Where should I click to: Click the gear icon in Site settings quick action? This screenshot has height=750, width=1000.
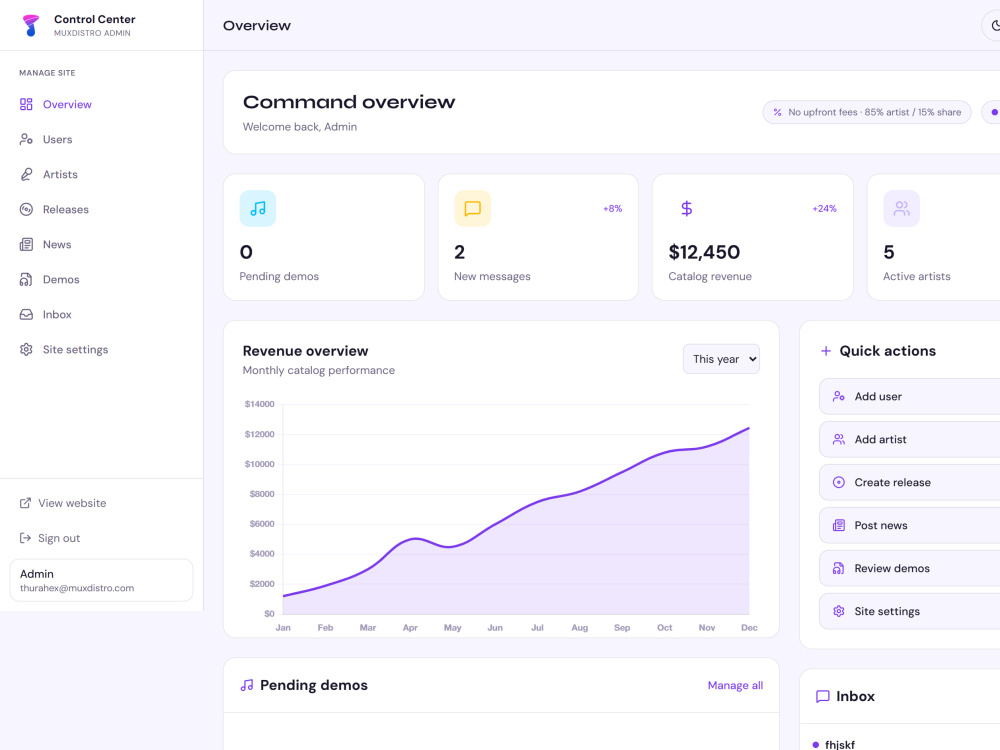coord(839,612)
